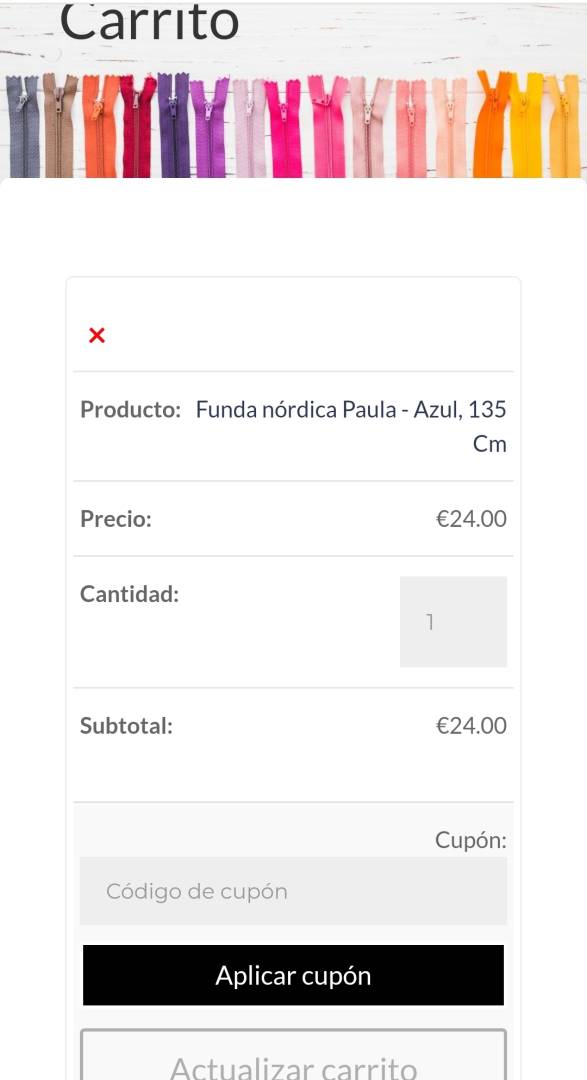This screenshot has width=587, height=1080.
Task: Click the yellow zipper in the banner
Action: 527,125
